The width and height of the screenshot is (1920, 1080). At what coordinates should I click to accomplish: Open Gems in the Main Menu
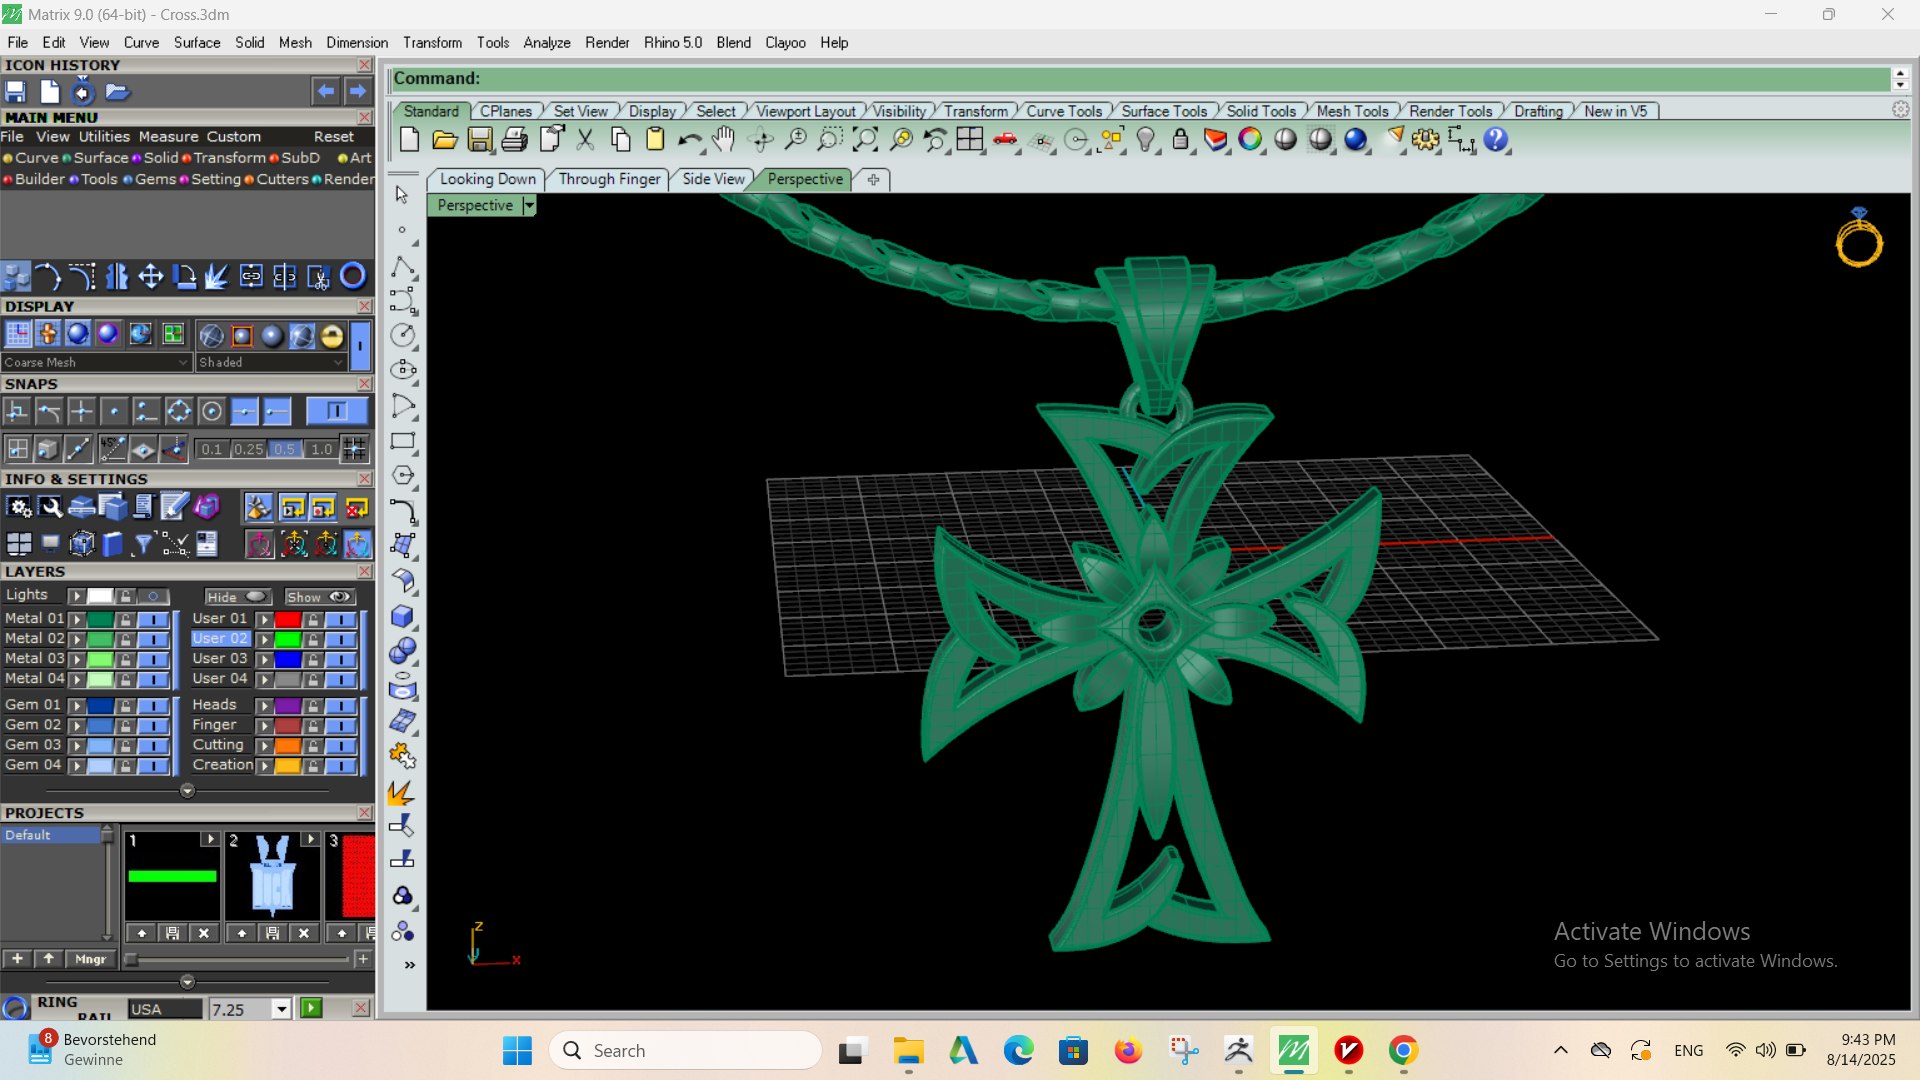coord(155,179)
